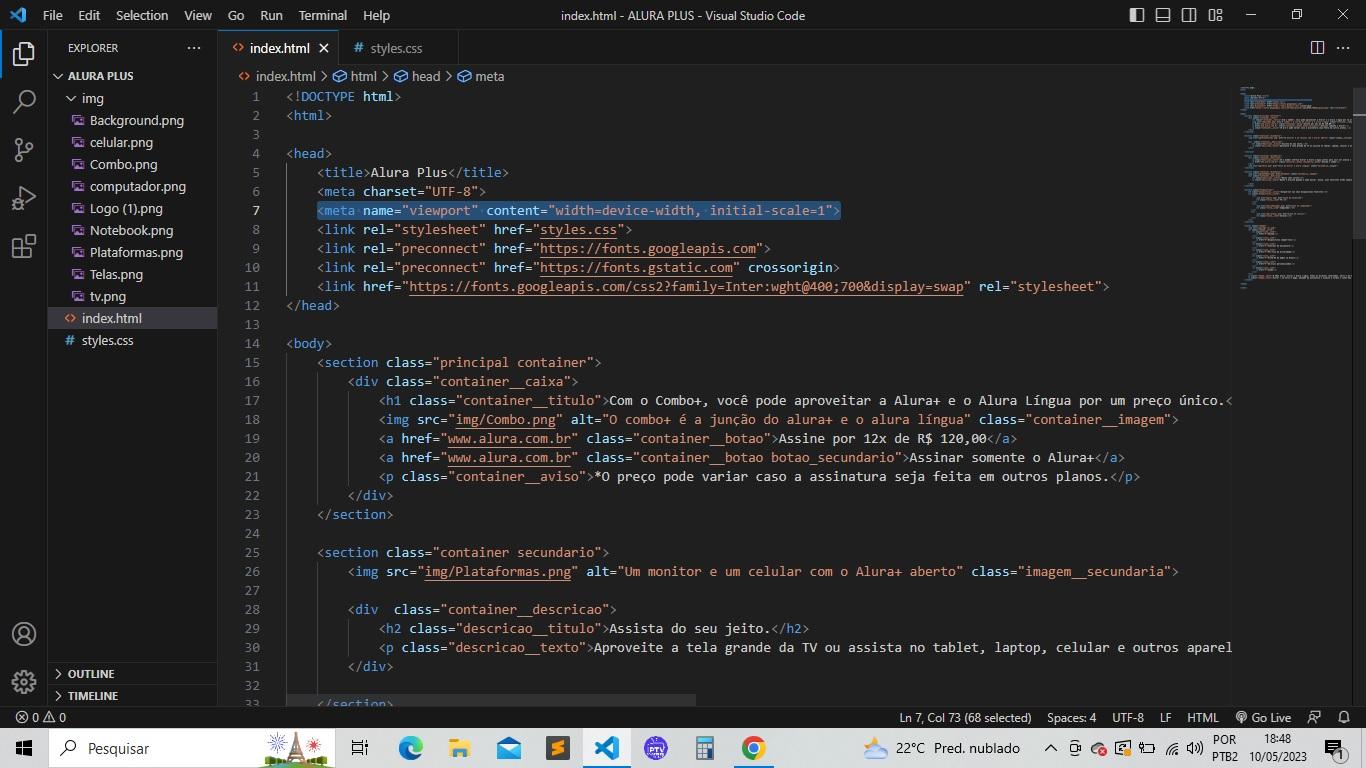Open the weather widget 22°C Pred. nublado
Image resolution: width=1366 pixels, height=768 pixels.
tap(942, 748)
